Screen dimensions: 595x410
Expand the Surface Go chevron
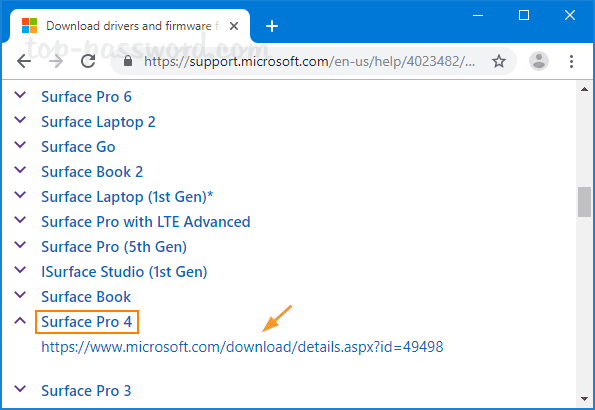coord(20,145)
